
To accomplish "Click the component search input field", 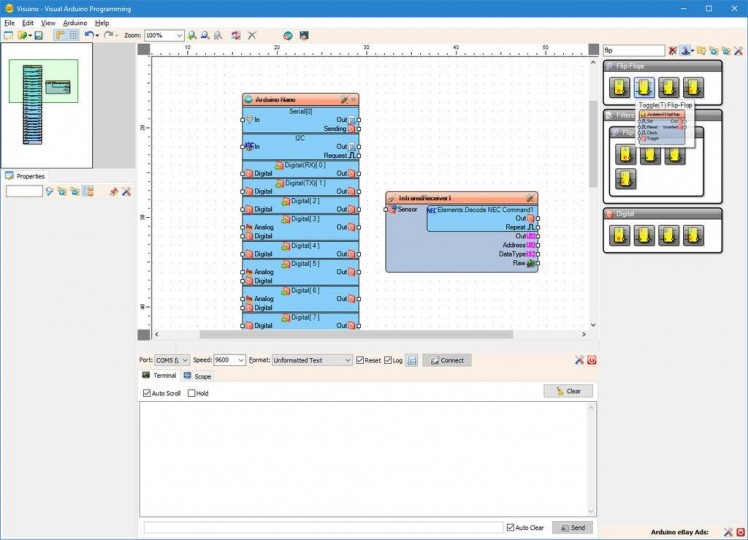I will 633,50.
